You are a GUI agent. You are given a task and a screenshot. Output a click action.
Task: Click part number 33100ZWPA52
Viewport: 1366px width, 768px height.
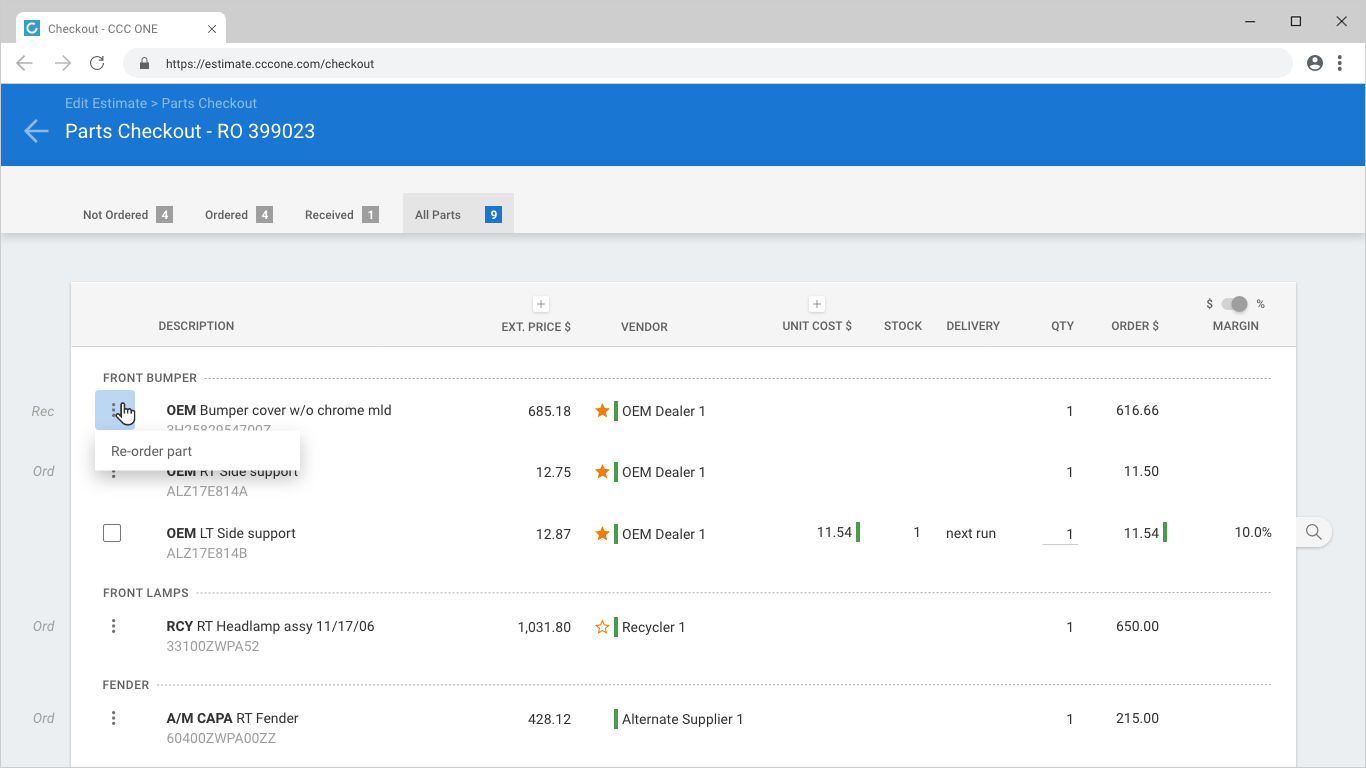(x=213, y=646)
